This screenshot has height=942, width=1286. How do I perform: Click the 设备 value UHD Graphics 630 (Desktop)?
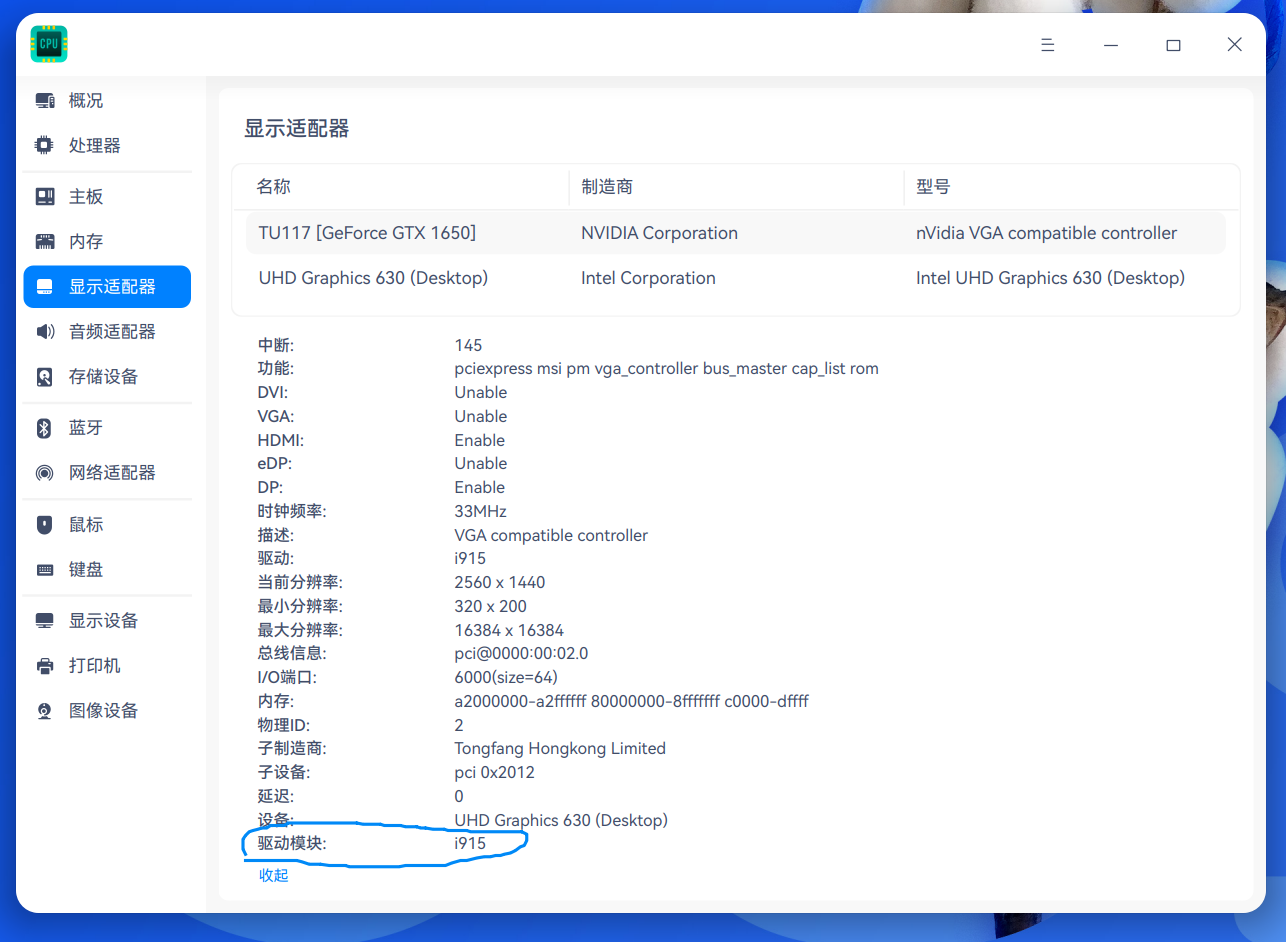click(x=560, y=820)
